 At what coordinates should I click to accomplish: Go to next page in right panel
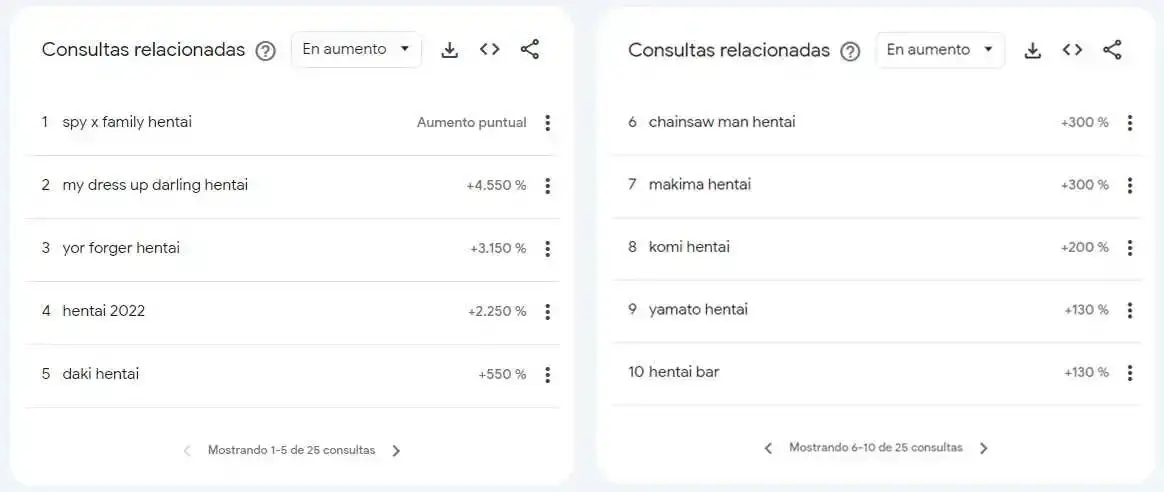tap(984, 448)
